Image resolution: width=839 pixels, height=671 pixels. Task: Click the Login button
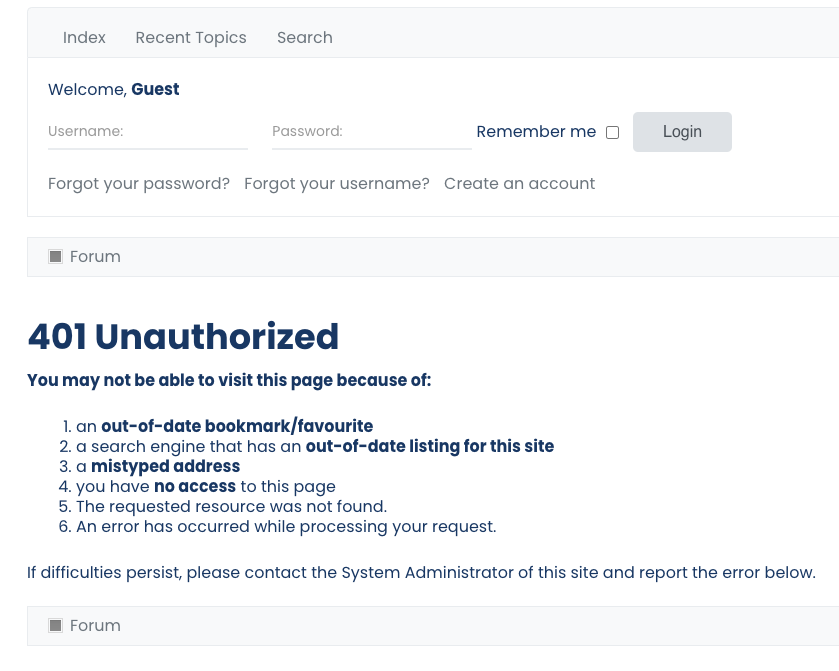click(x=682, y=132)
